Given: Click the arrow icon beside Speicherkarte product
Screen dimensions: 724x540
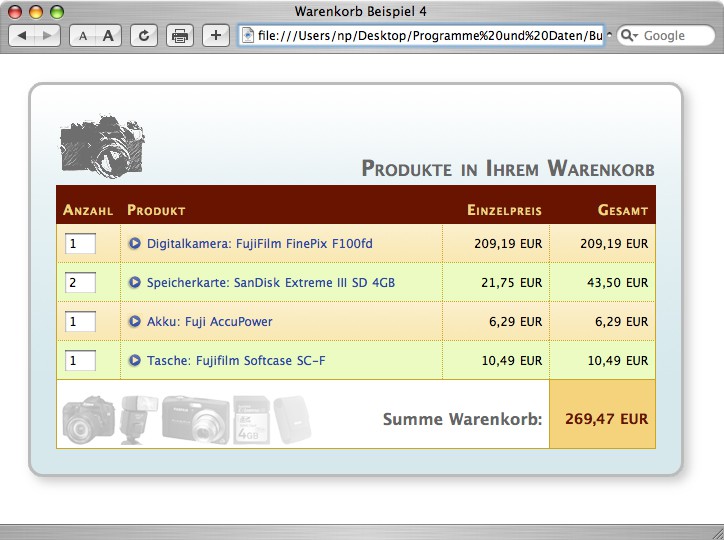Looking at the screenshot, I should [x=134, y=282].
